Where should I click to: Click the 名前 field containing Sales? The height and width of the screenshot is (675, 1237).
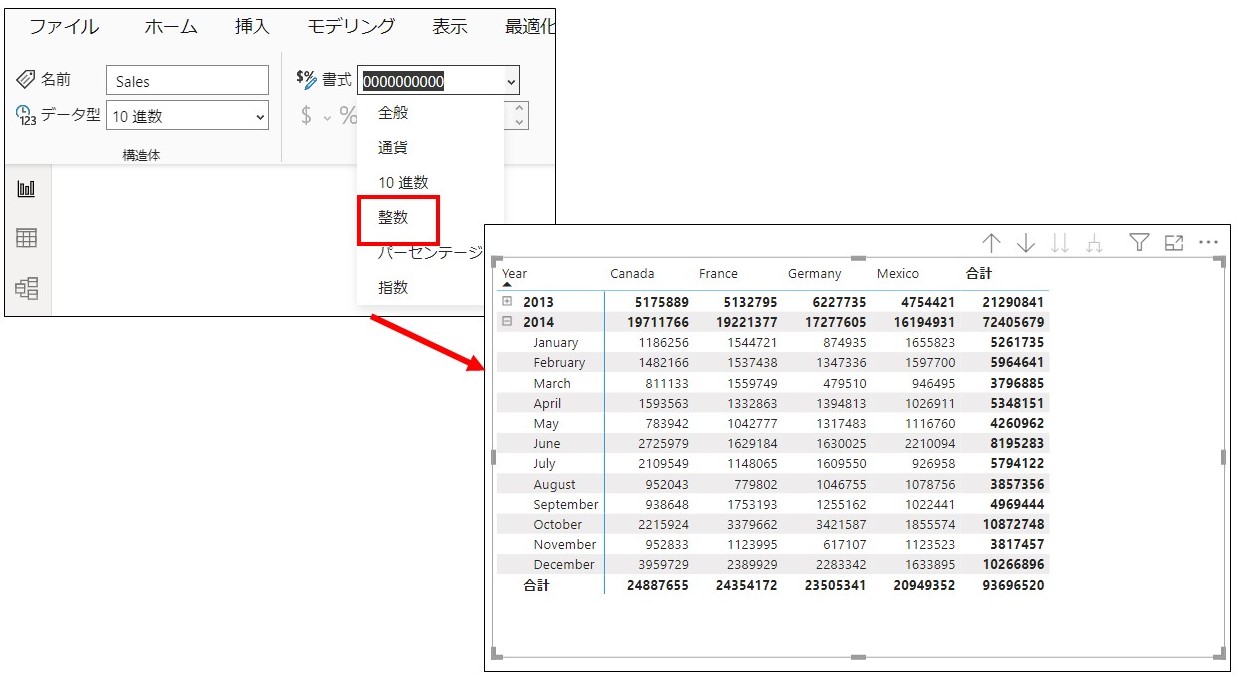pos(187,82)
